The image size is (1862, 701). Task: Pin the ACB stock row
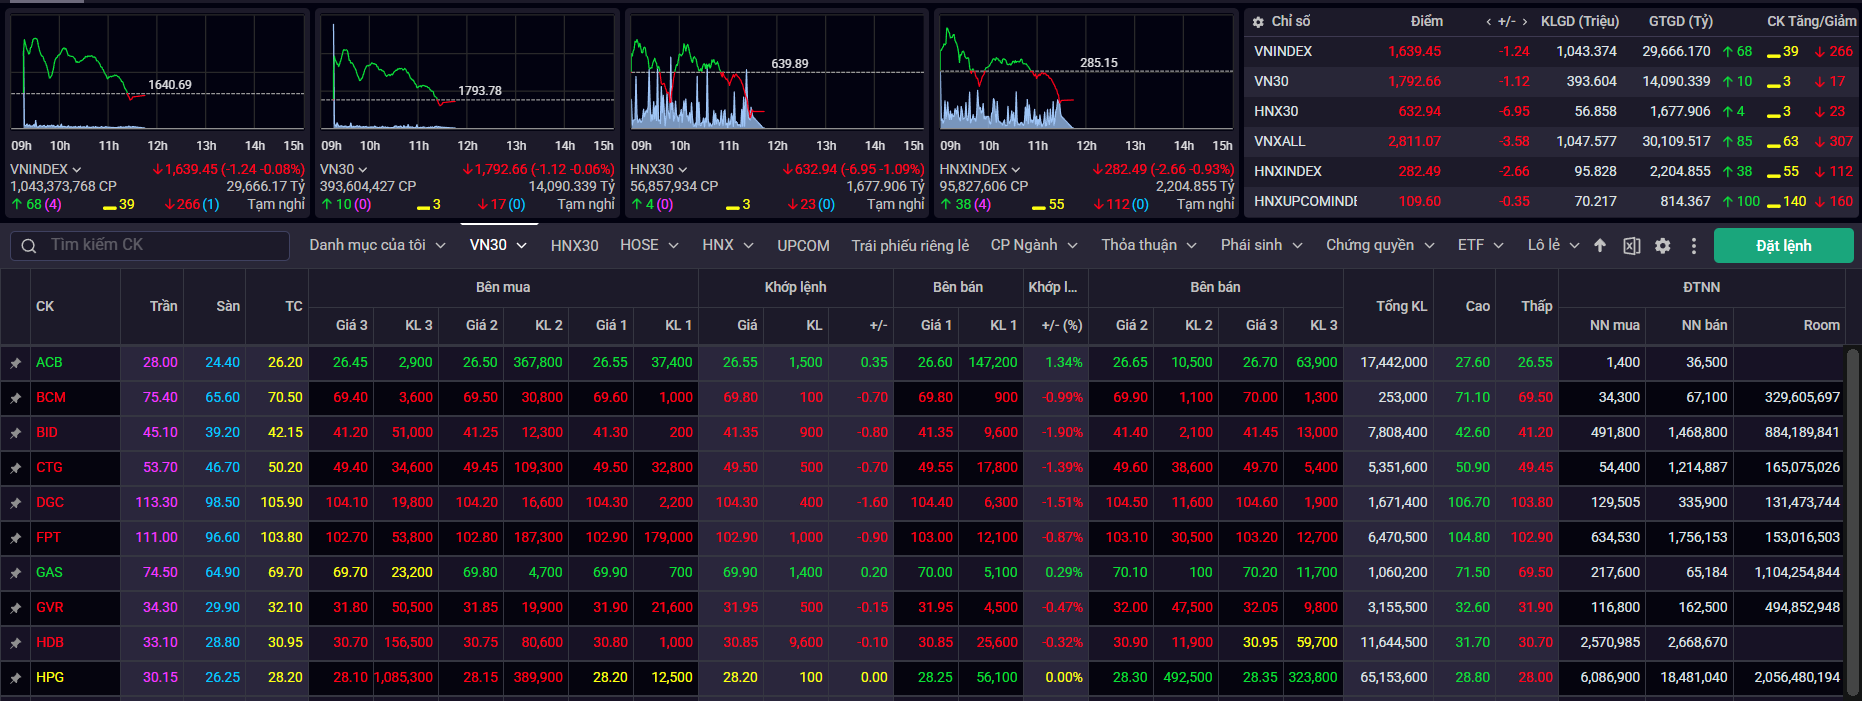click(15, 363)
